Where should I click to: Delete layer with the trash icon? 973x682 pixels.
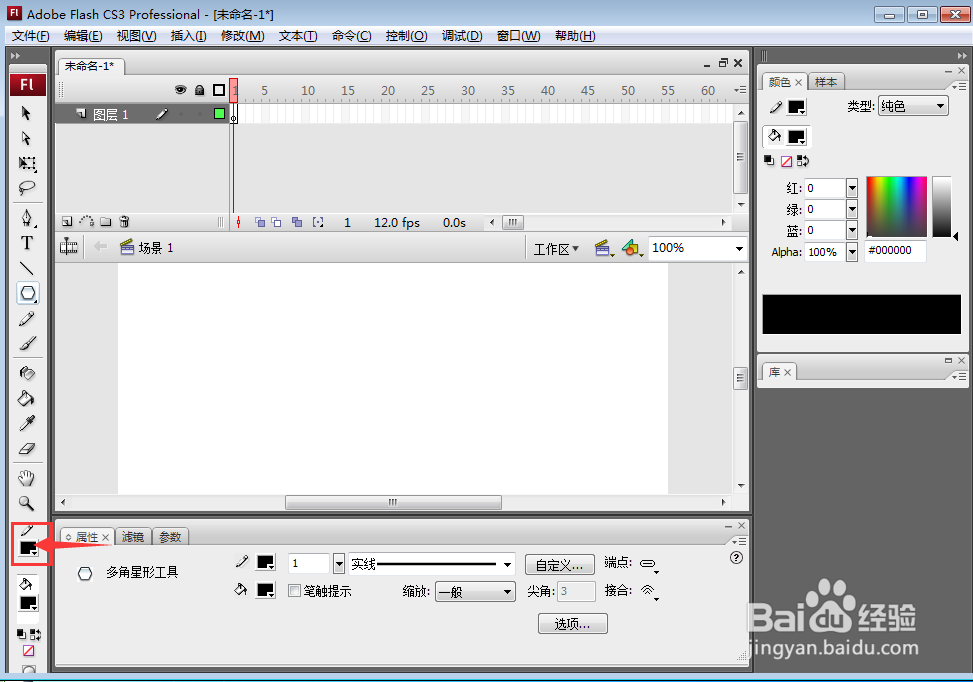pyautogui.click(x=124, y=222)
